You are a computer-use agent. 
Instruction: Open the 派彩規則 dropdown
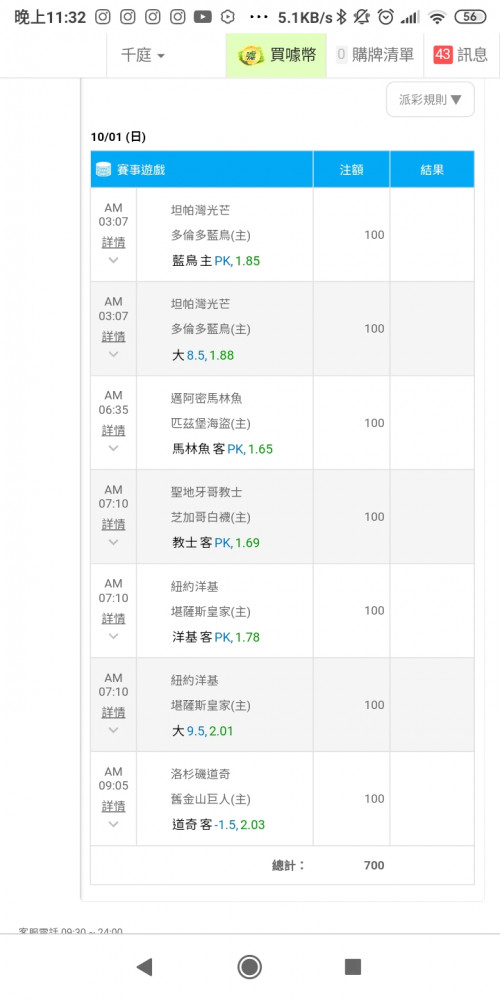430,99
